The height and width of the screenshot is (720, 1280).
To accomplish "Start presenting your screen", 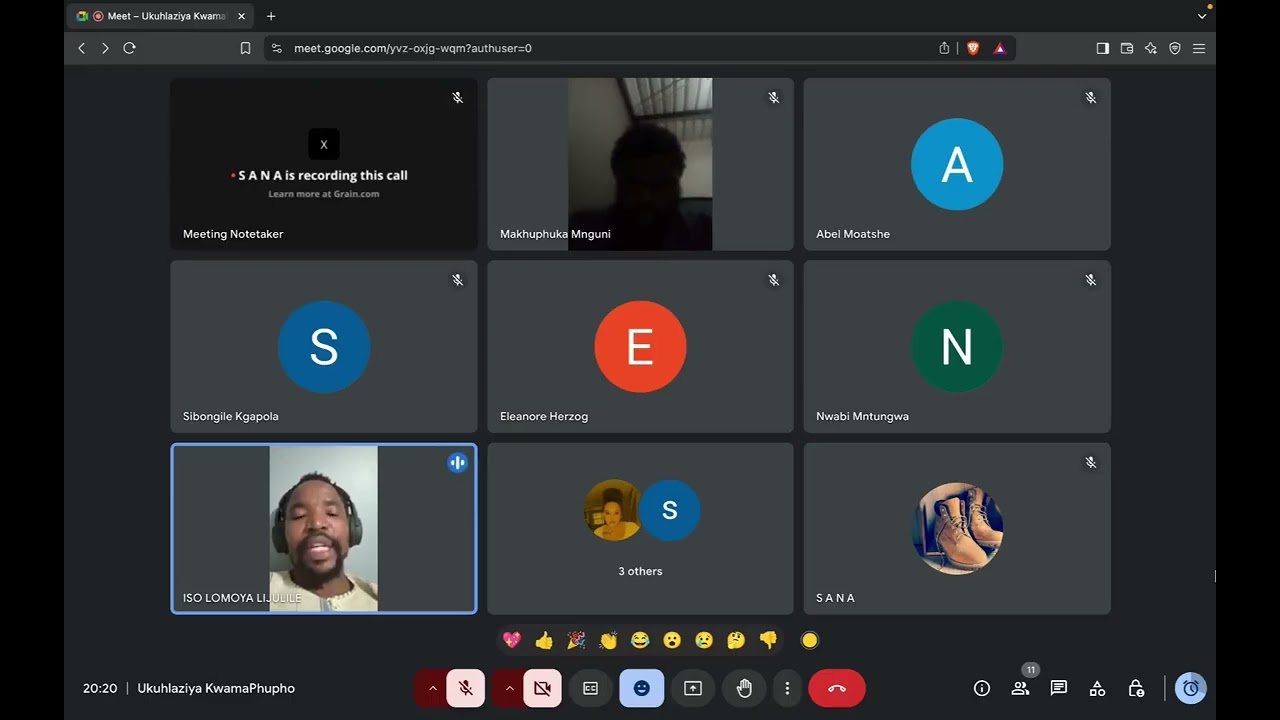I will click(693, 688).
